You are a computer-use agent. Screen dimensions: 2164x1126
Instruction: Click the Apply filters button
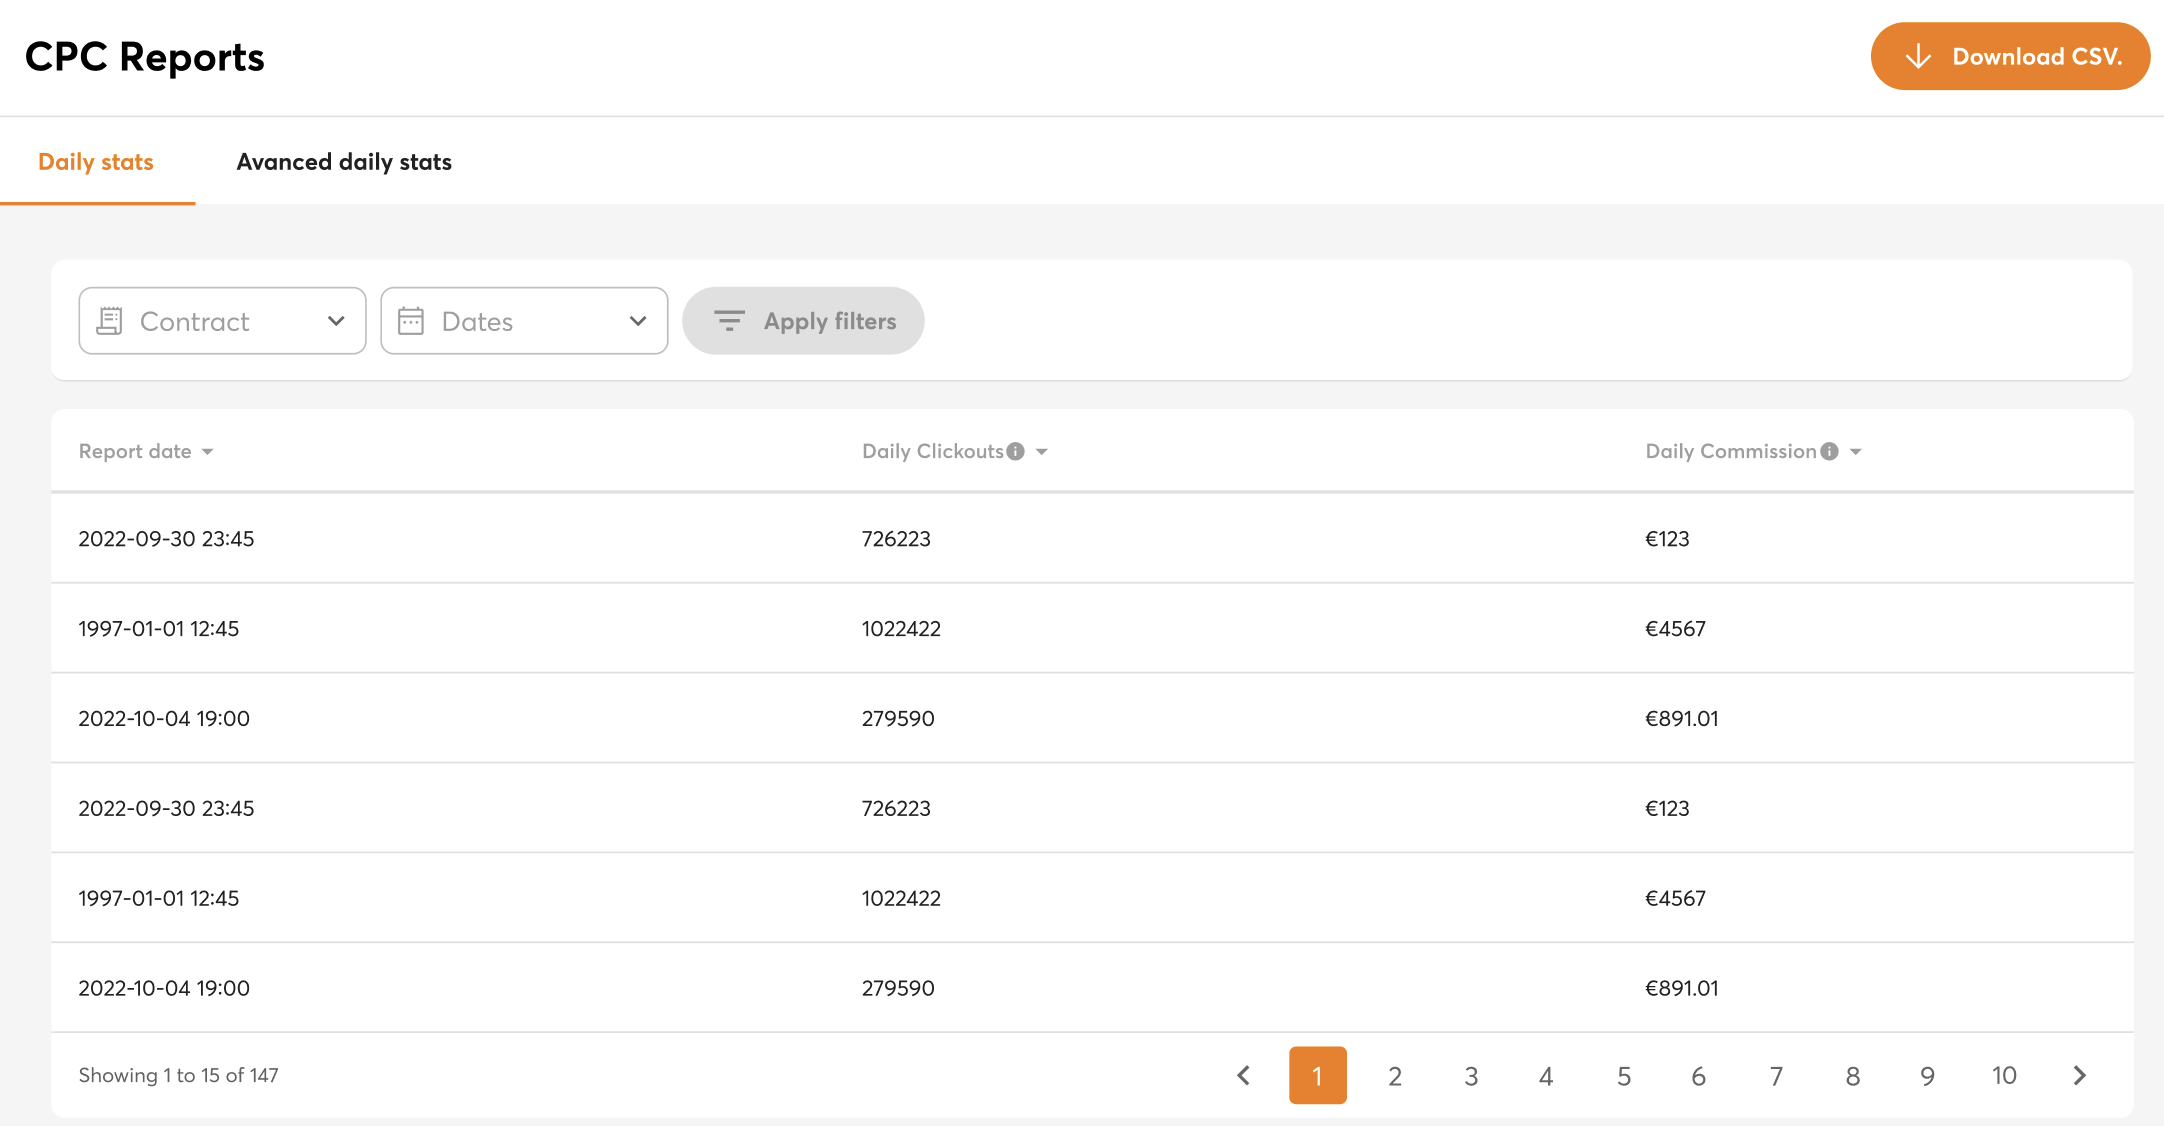tap(803, 321)
